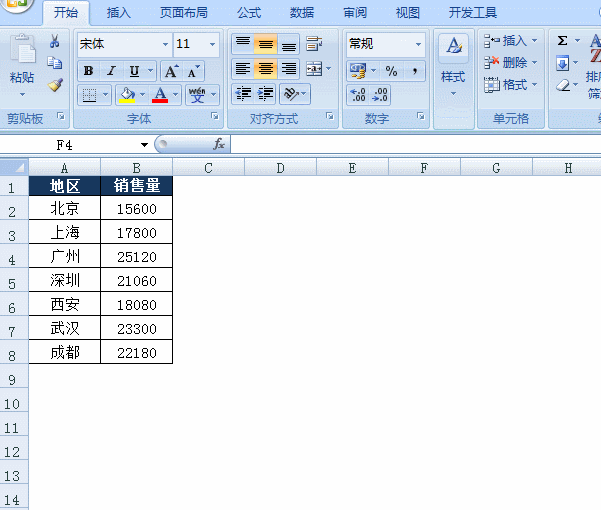Image resolution: width=601 pixels, height=510 pixels.
Task: Click the 样式 styles button
Action: [453, 65]
